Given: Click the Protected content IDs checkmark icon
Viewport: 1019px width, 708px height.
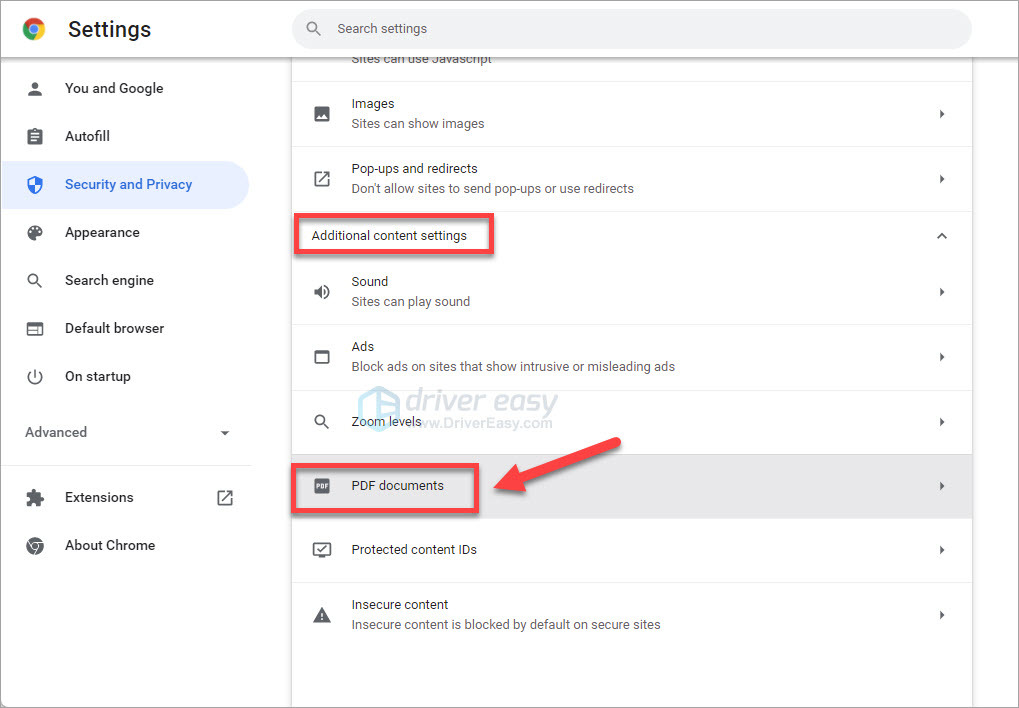Looking at the screenshot, I should [x=321, y=549].
